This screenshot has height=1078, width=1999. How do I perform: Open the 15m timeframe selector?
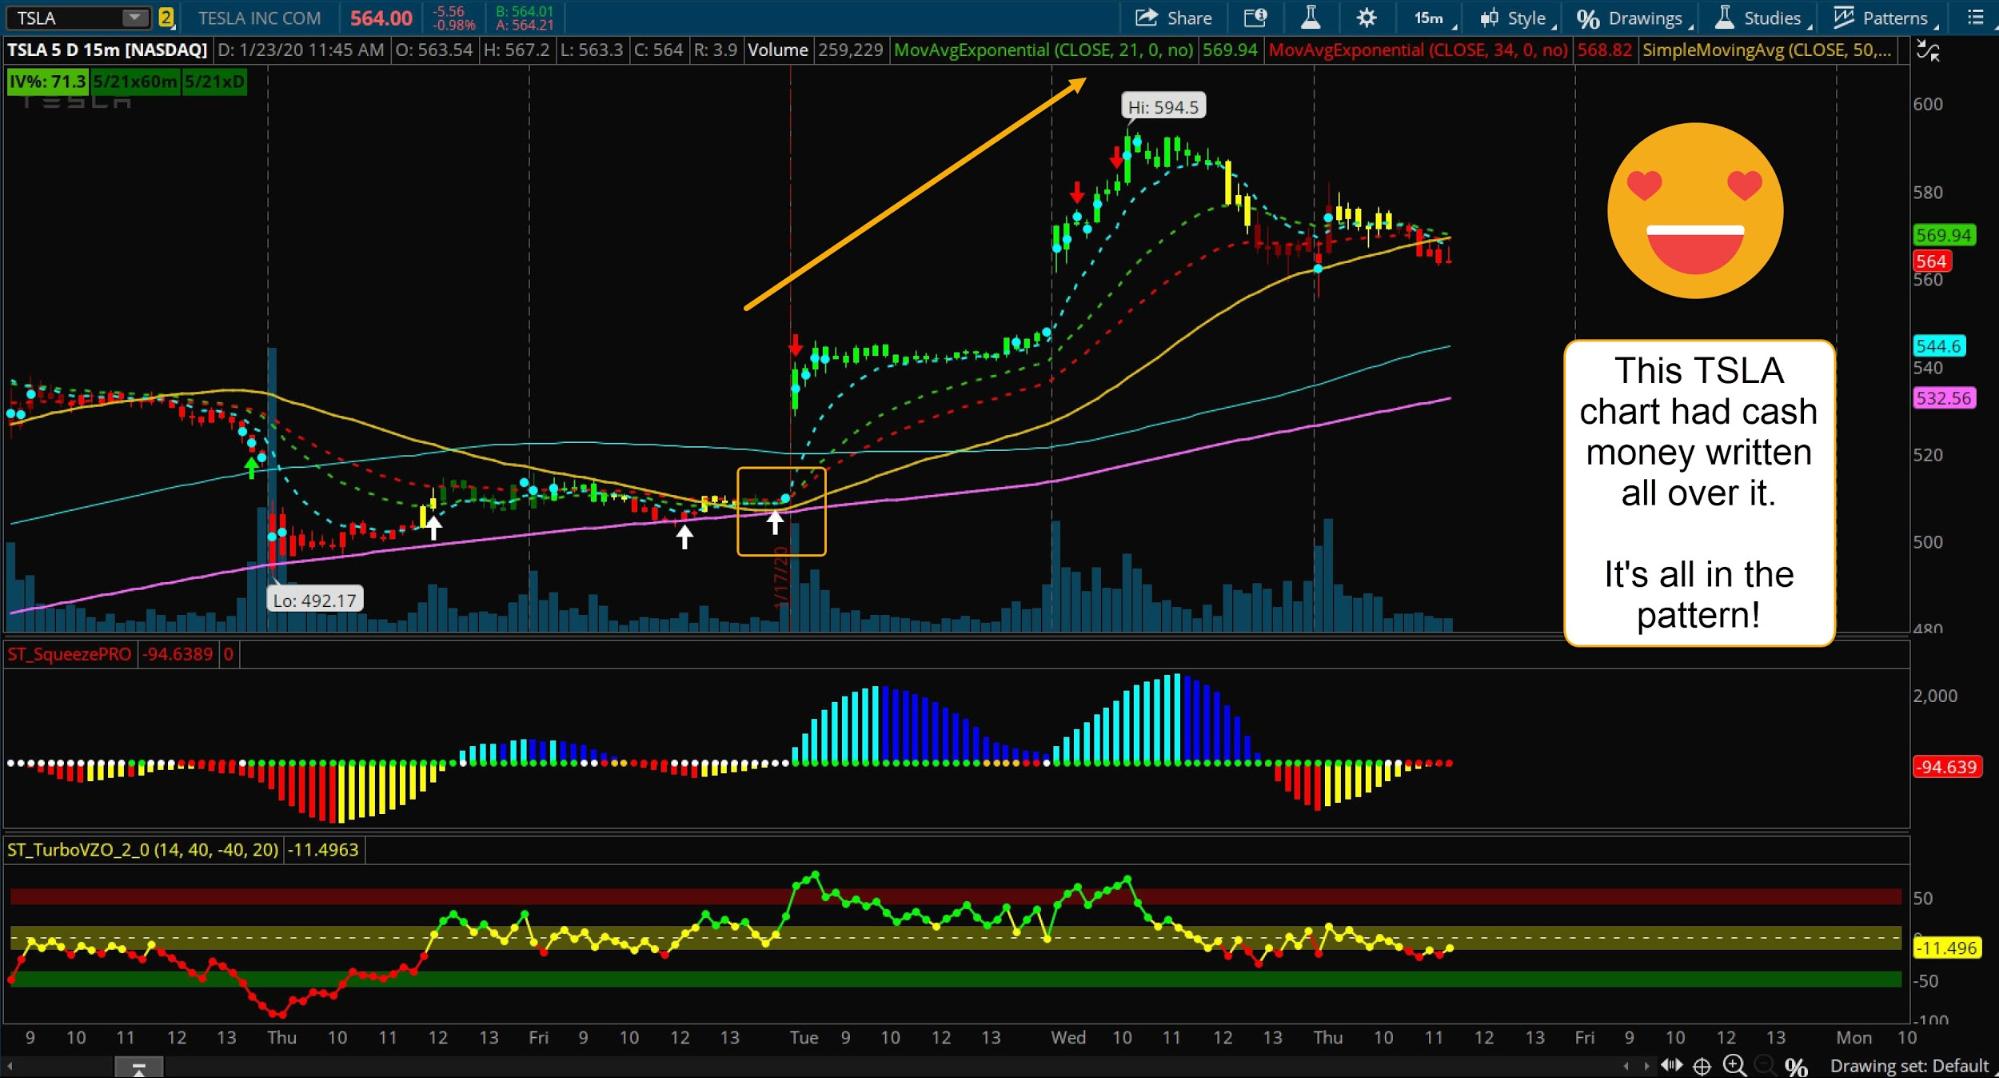click(x=1433, y=18)
